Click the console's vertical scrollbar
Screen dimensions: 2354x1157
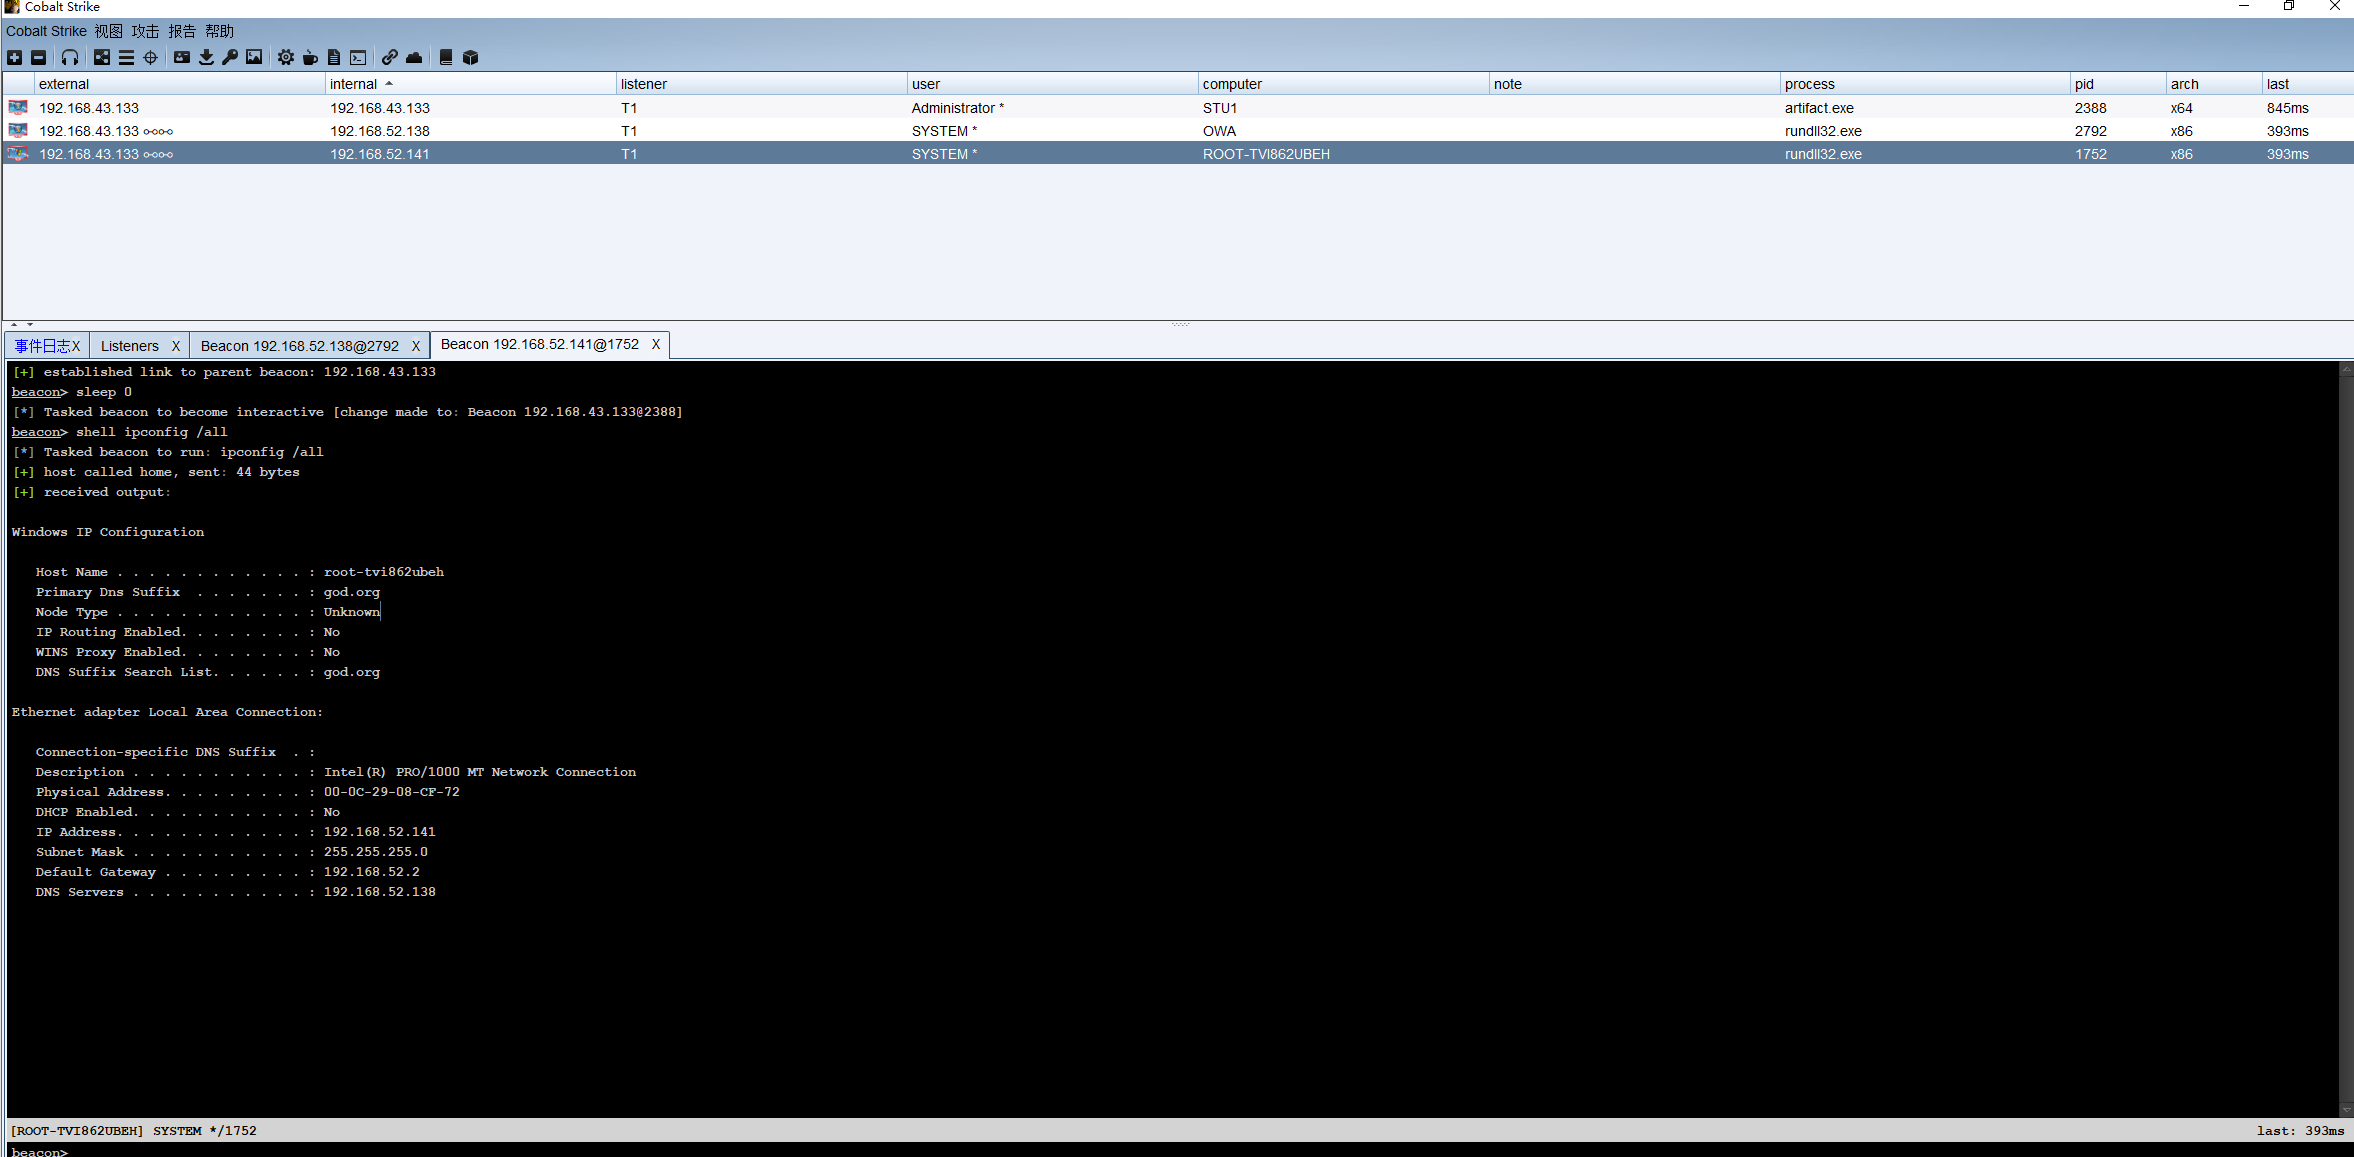coord(2345,740)
